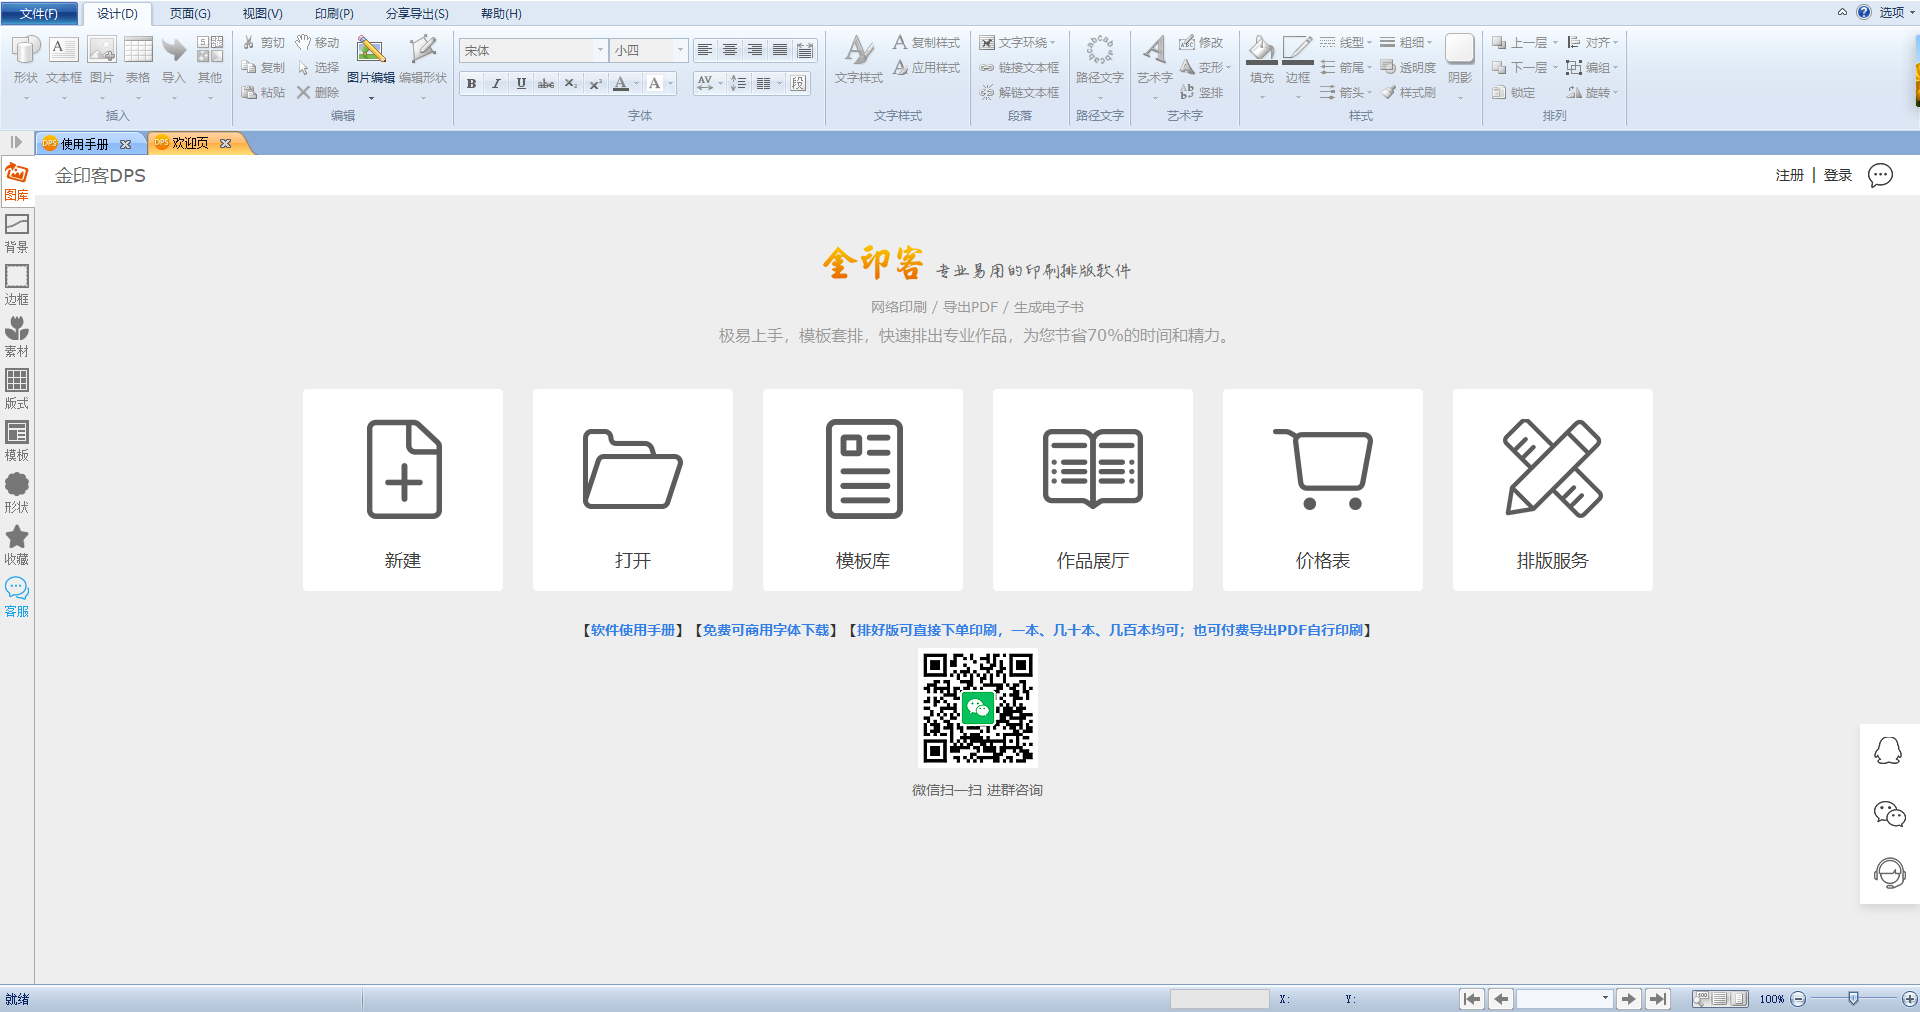Switch to the 页面(G) ribbon tab
Viewport: 1920px width, 1012px height.
coord(190,14)
